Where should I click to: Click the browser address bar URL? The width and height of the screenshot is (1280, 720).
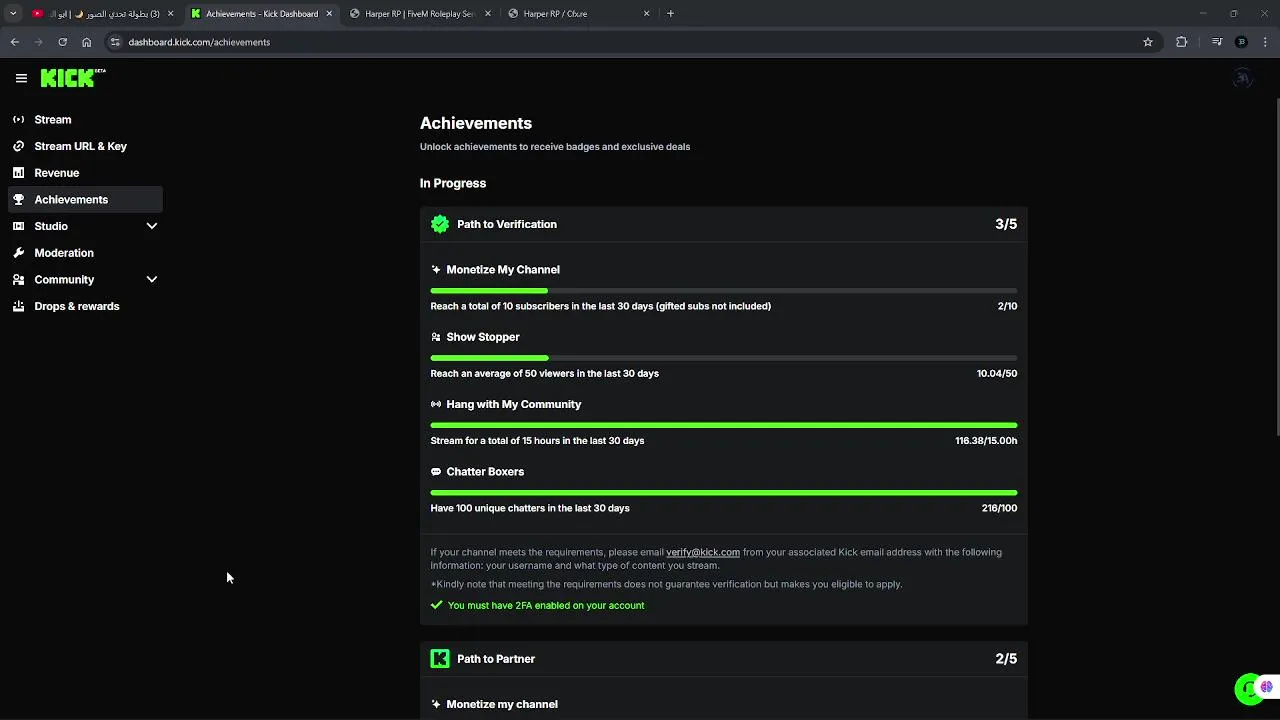[x=199, y=42]
